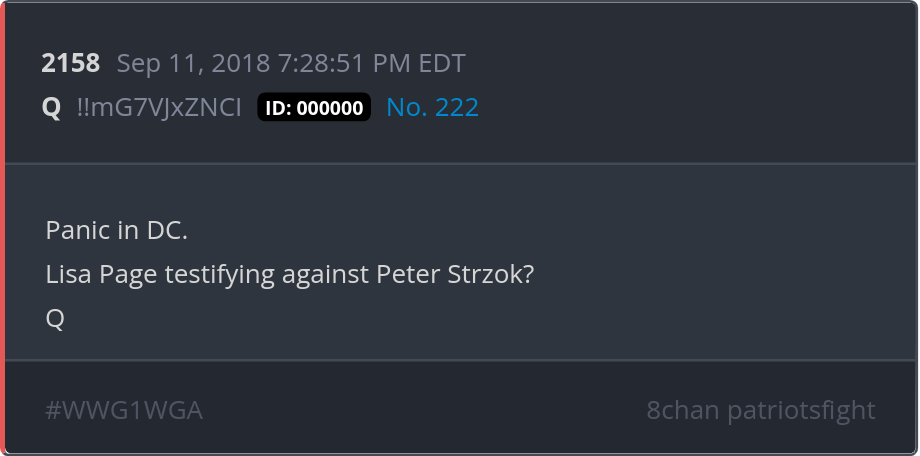Click the "EDT" timezone label
The height and width of the screenshot is (456, 920).
(442, 63)
